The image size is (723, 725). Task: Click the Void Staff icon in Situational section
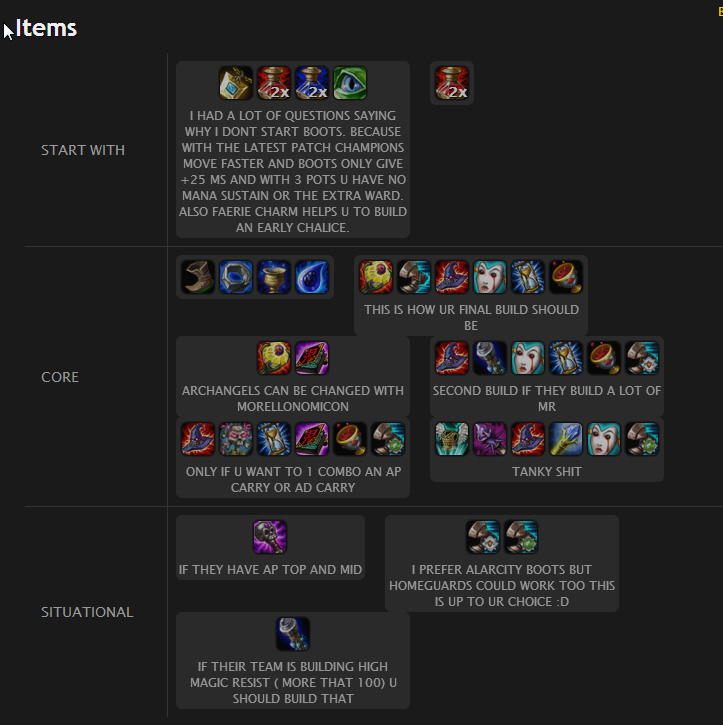293,634
